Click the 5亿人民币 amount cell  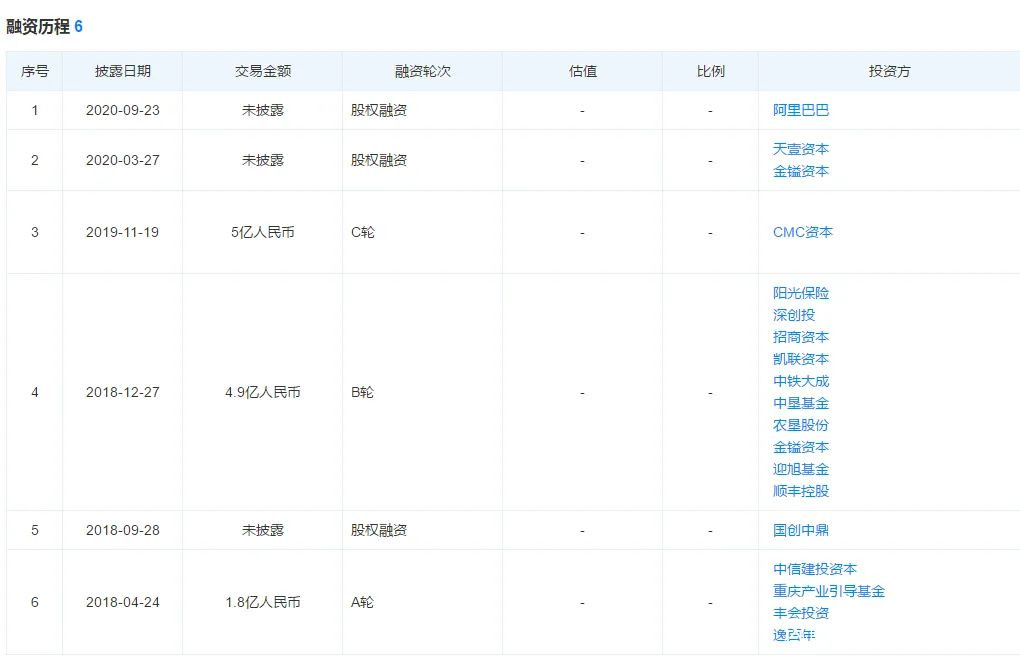263,233
